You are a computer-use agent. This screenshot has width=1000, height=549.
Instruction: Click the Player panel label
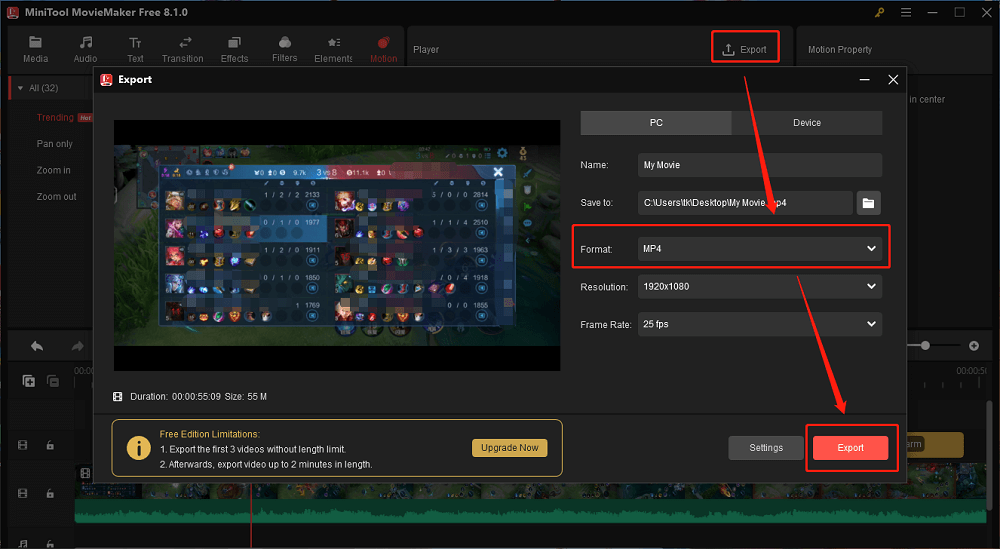(x=425, y=50)
